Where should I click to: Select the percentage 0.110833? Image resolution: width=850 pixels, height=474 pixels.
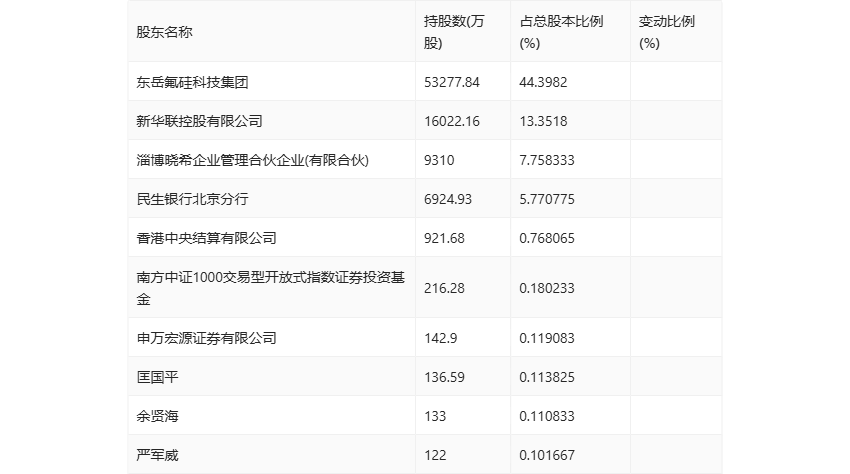(x=547, y=416)
